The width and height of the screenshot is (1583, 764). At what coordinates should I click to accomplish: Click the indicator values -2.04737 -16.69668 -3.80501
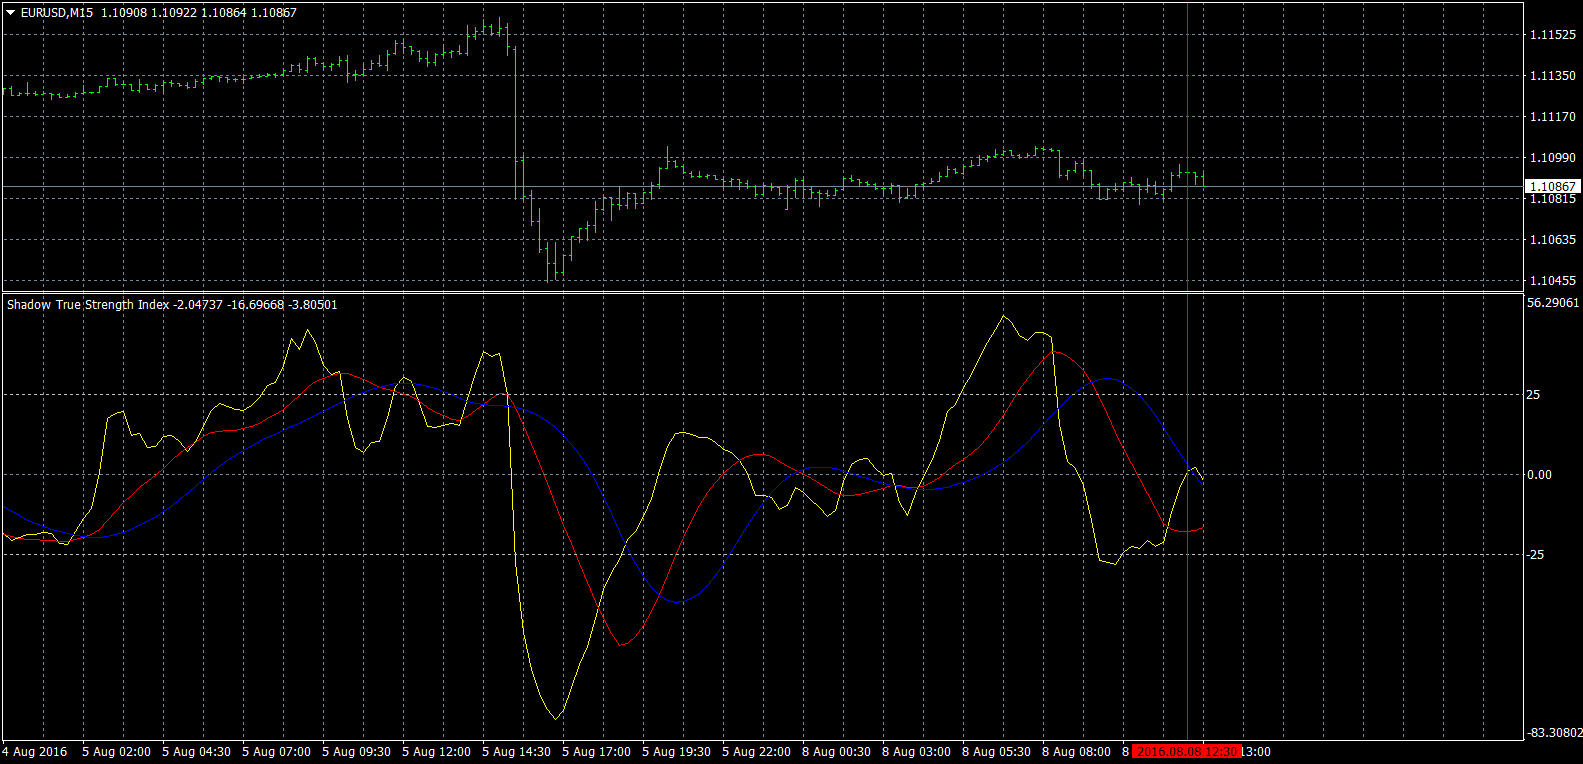(256, 305)
